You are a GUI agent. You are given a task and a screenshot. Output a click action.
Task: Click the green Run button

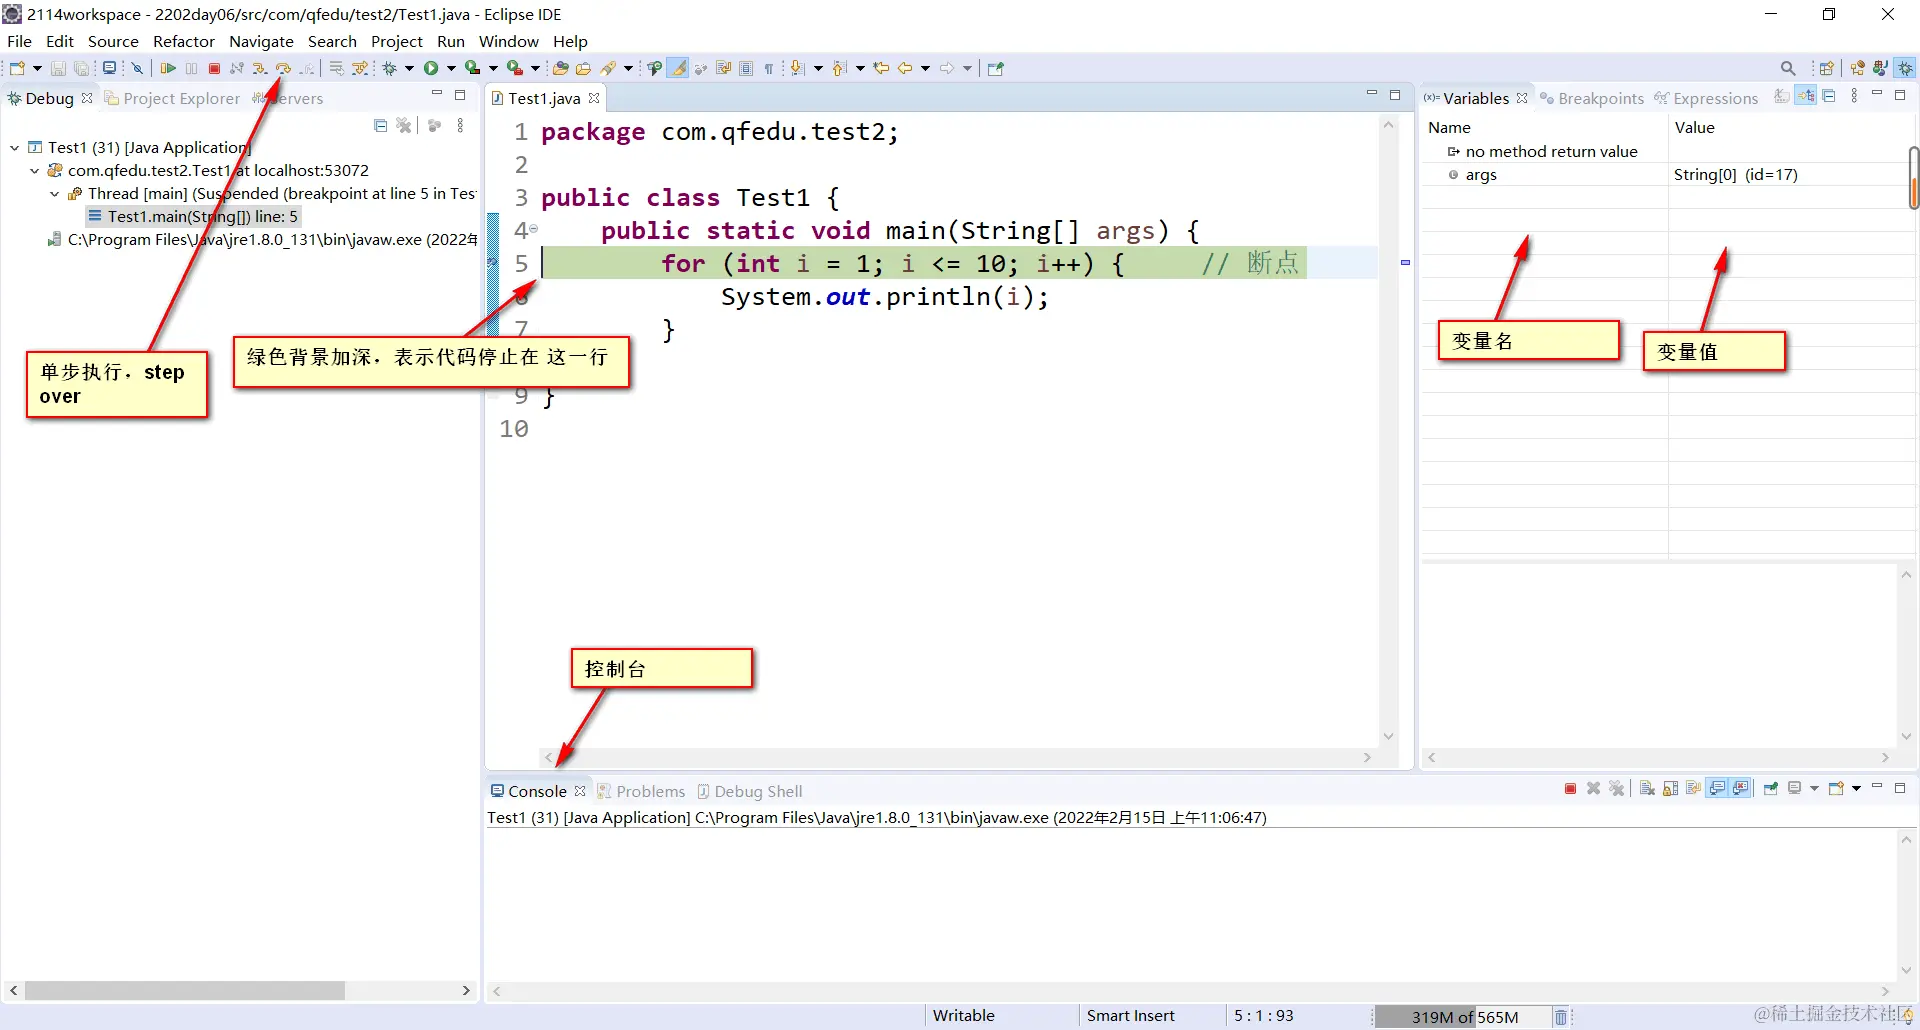click(x=431, y=68)
